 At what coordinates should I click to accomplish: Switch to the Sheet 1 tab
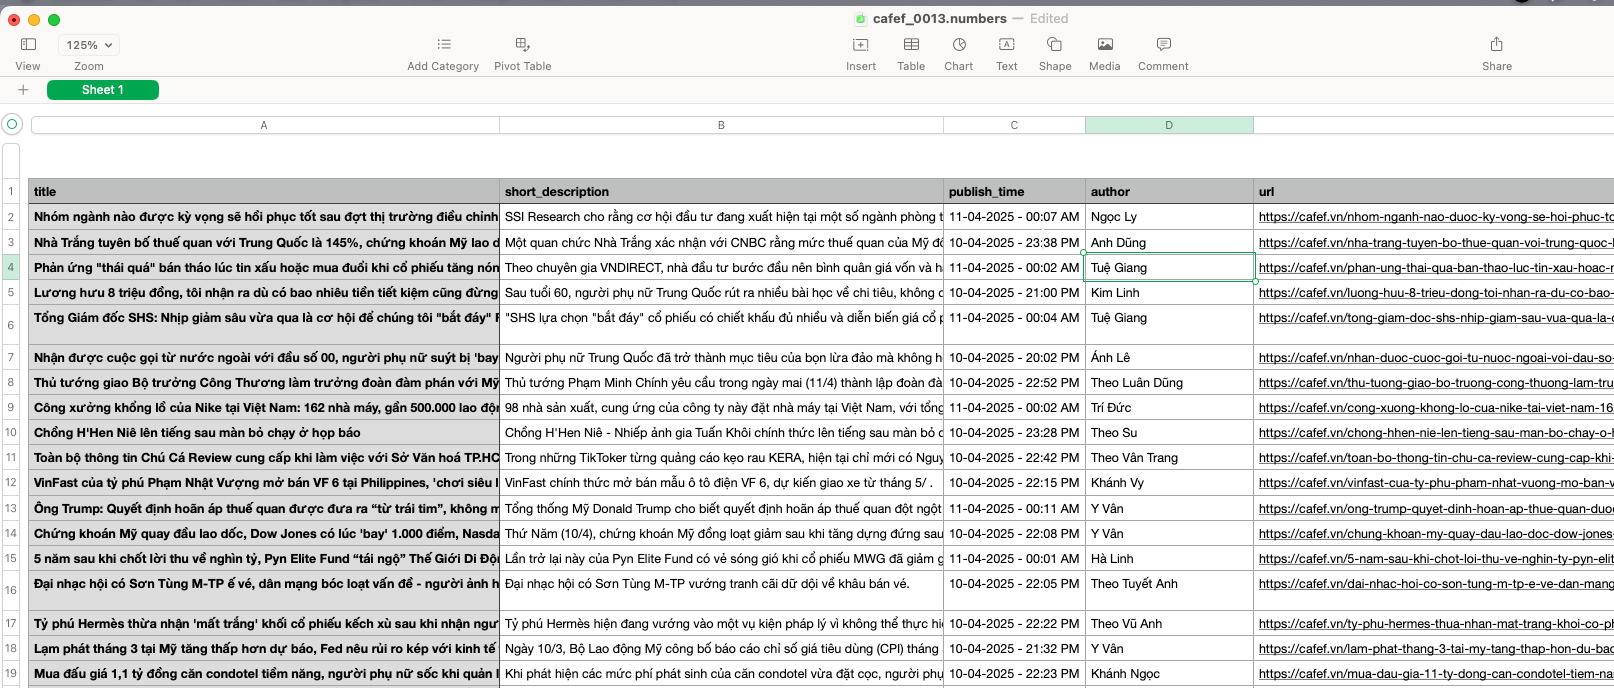(x=103, y=90)
